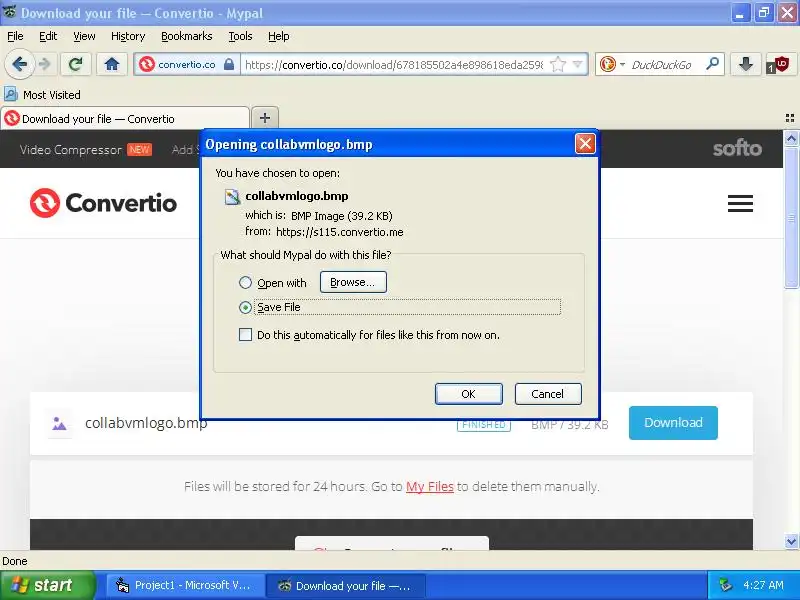Open the Bookmarks menu
This screenshot has height=600, width=800.
click(187, 36)
